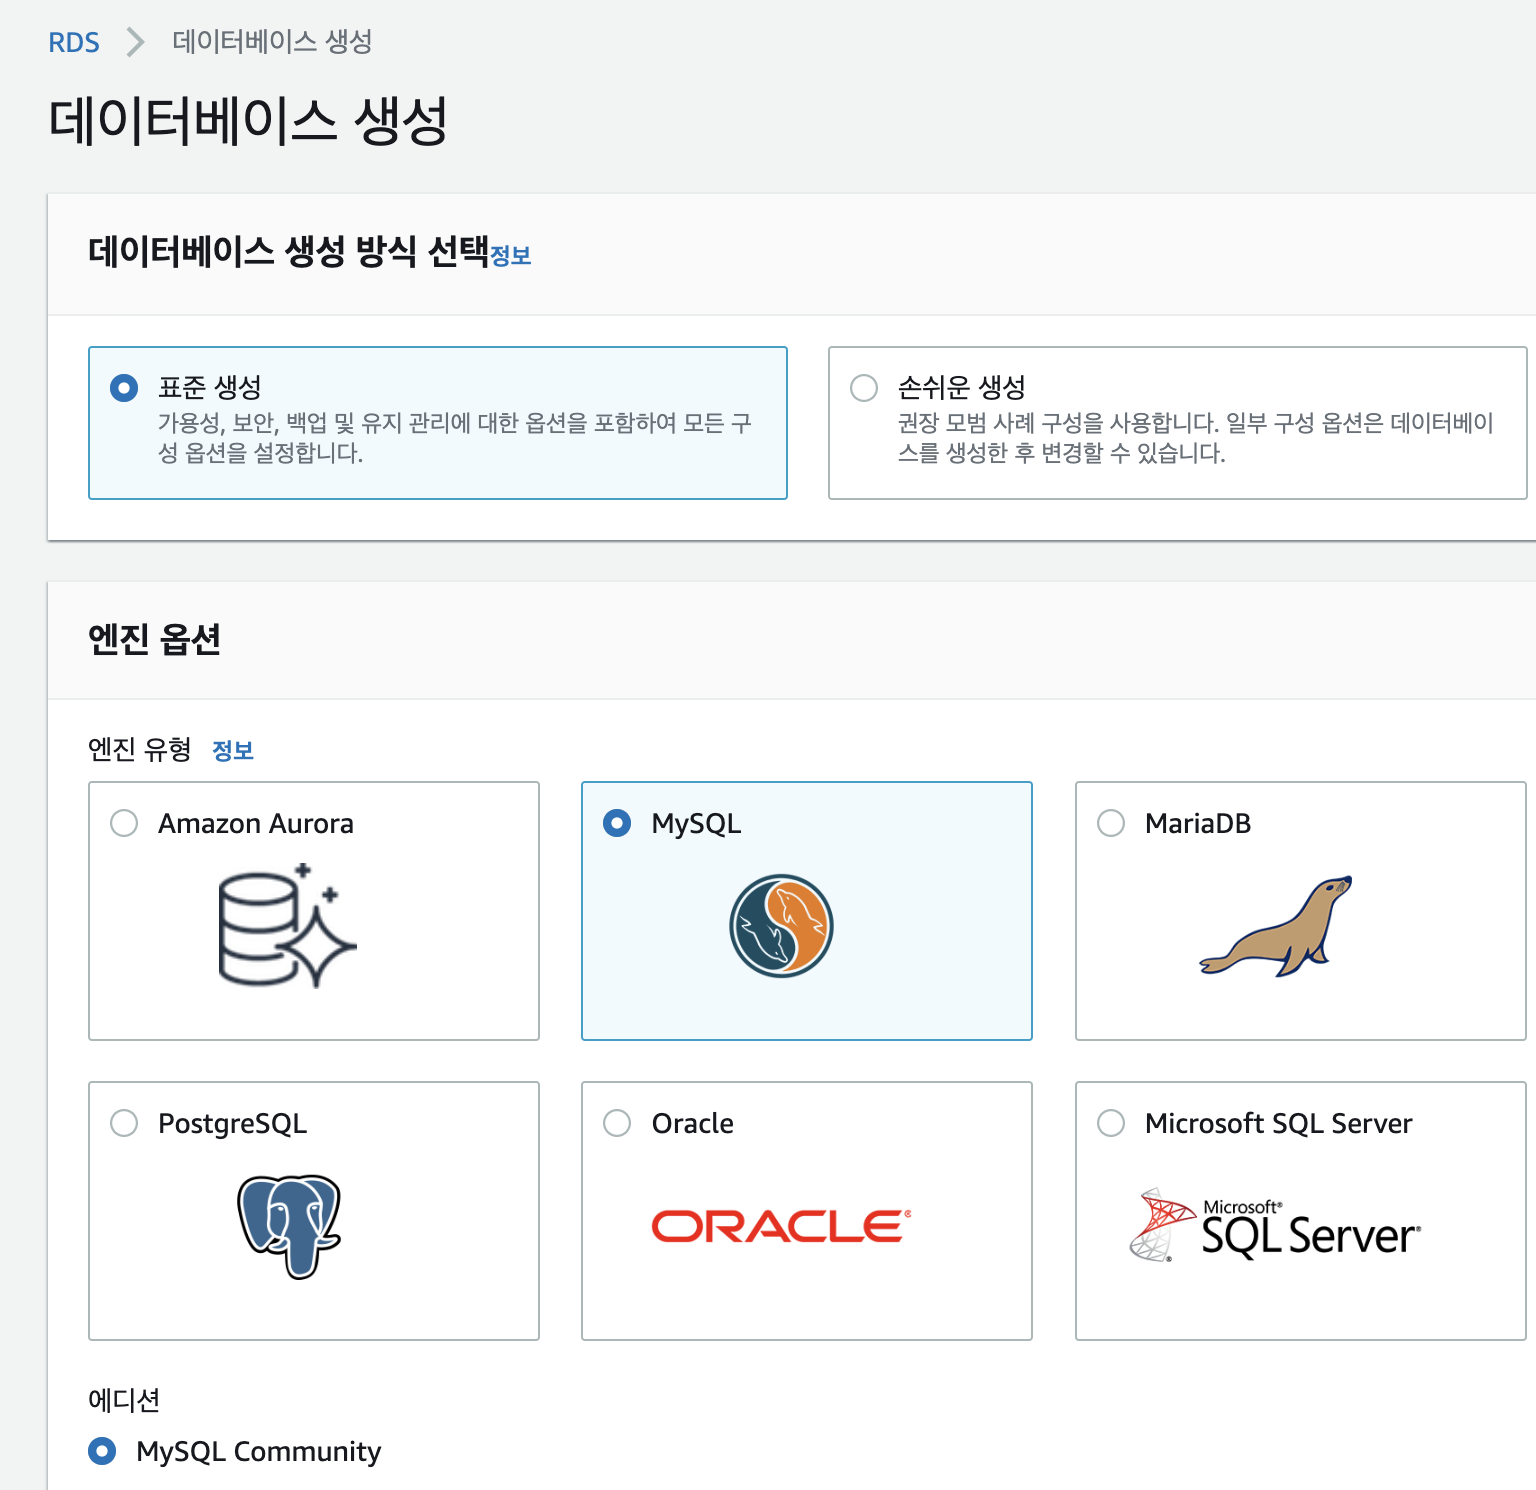Viewport: 1536px width, 1490px height.
Task: Click the MySQL dolphin logo
Action: pyautogui.click(x=781, y=926)
